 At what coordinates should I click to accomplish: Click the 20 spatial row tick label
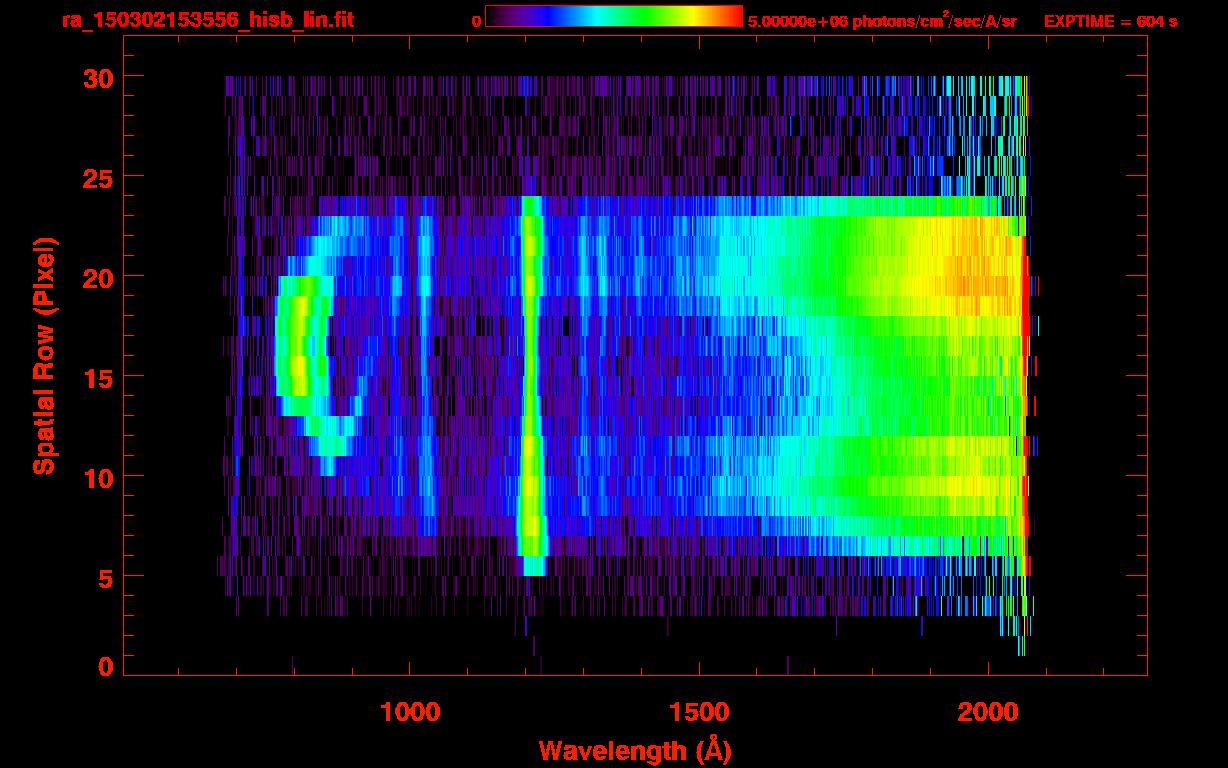tap(98, 277)
